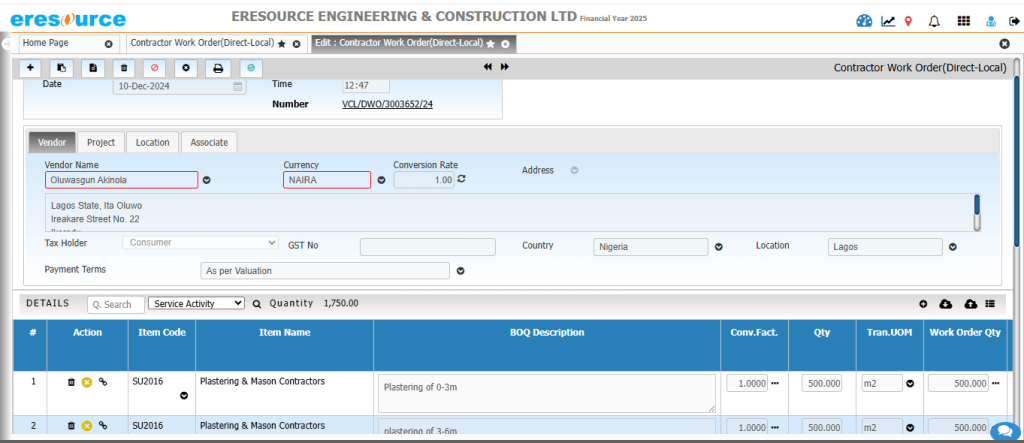The width and height of the screenshot is (1024, 443).
Task: Open the Service Activity select box
Action: pyautogui.click(x=197, y=303)
